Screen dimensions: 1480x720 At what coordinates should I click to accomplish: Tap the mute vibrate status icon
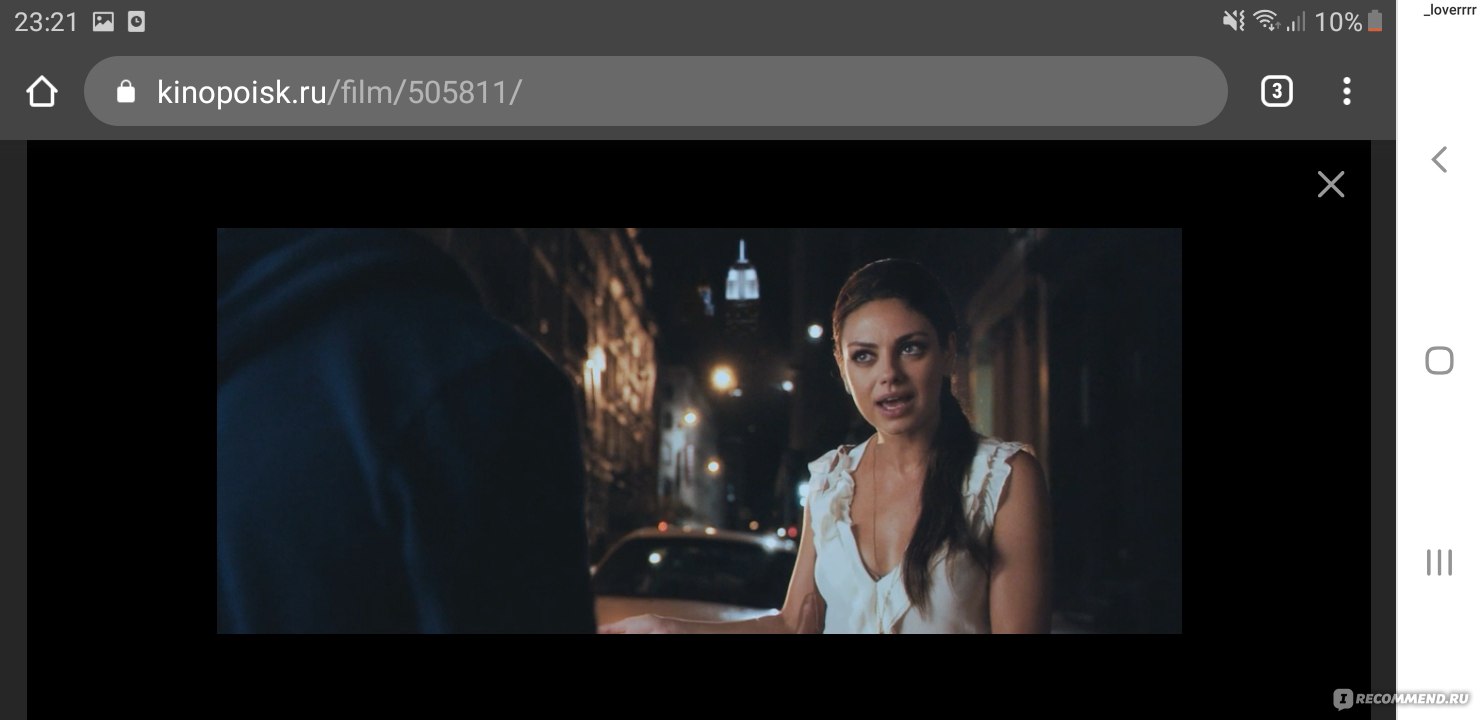[1234, 20]
